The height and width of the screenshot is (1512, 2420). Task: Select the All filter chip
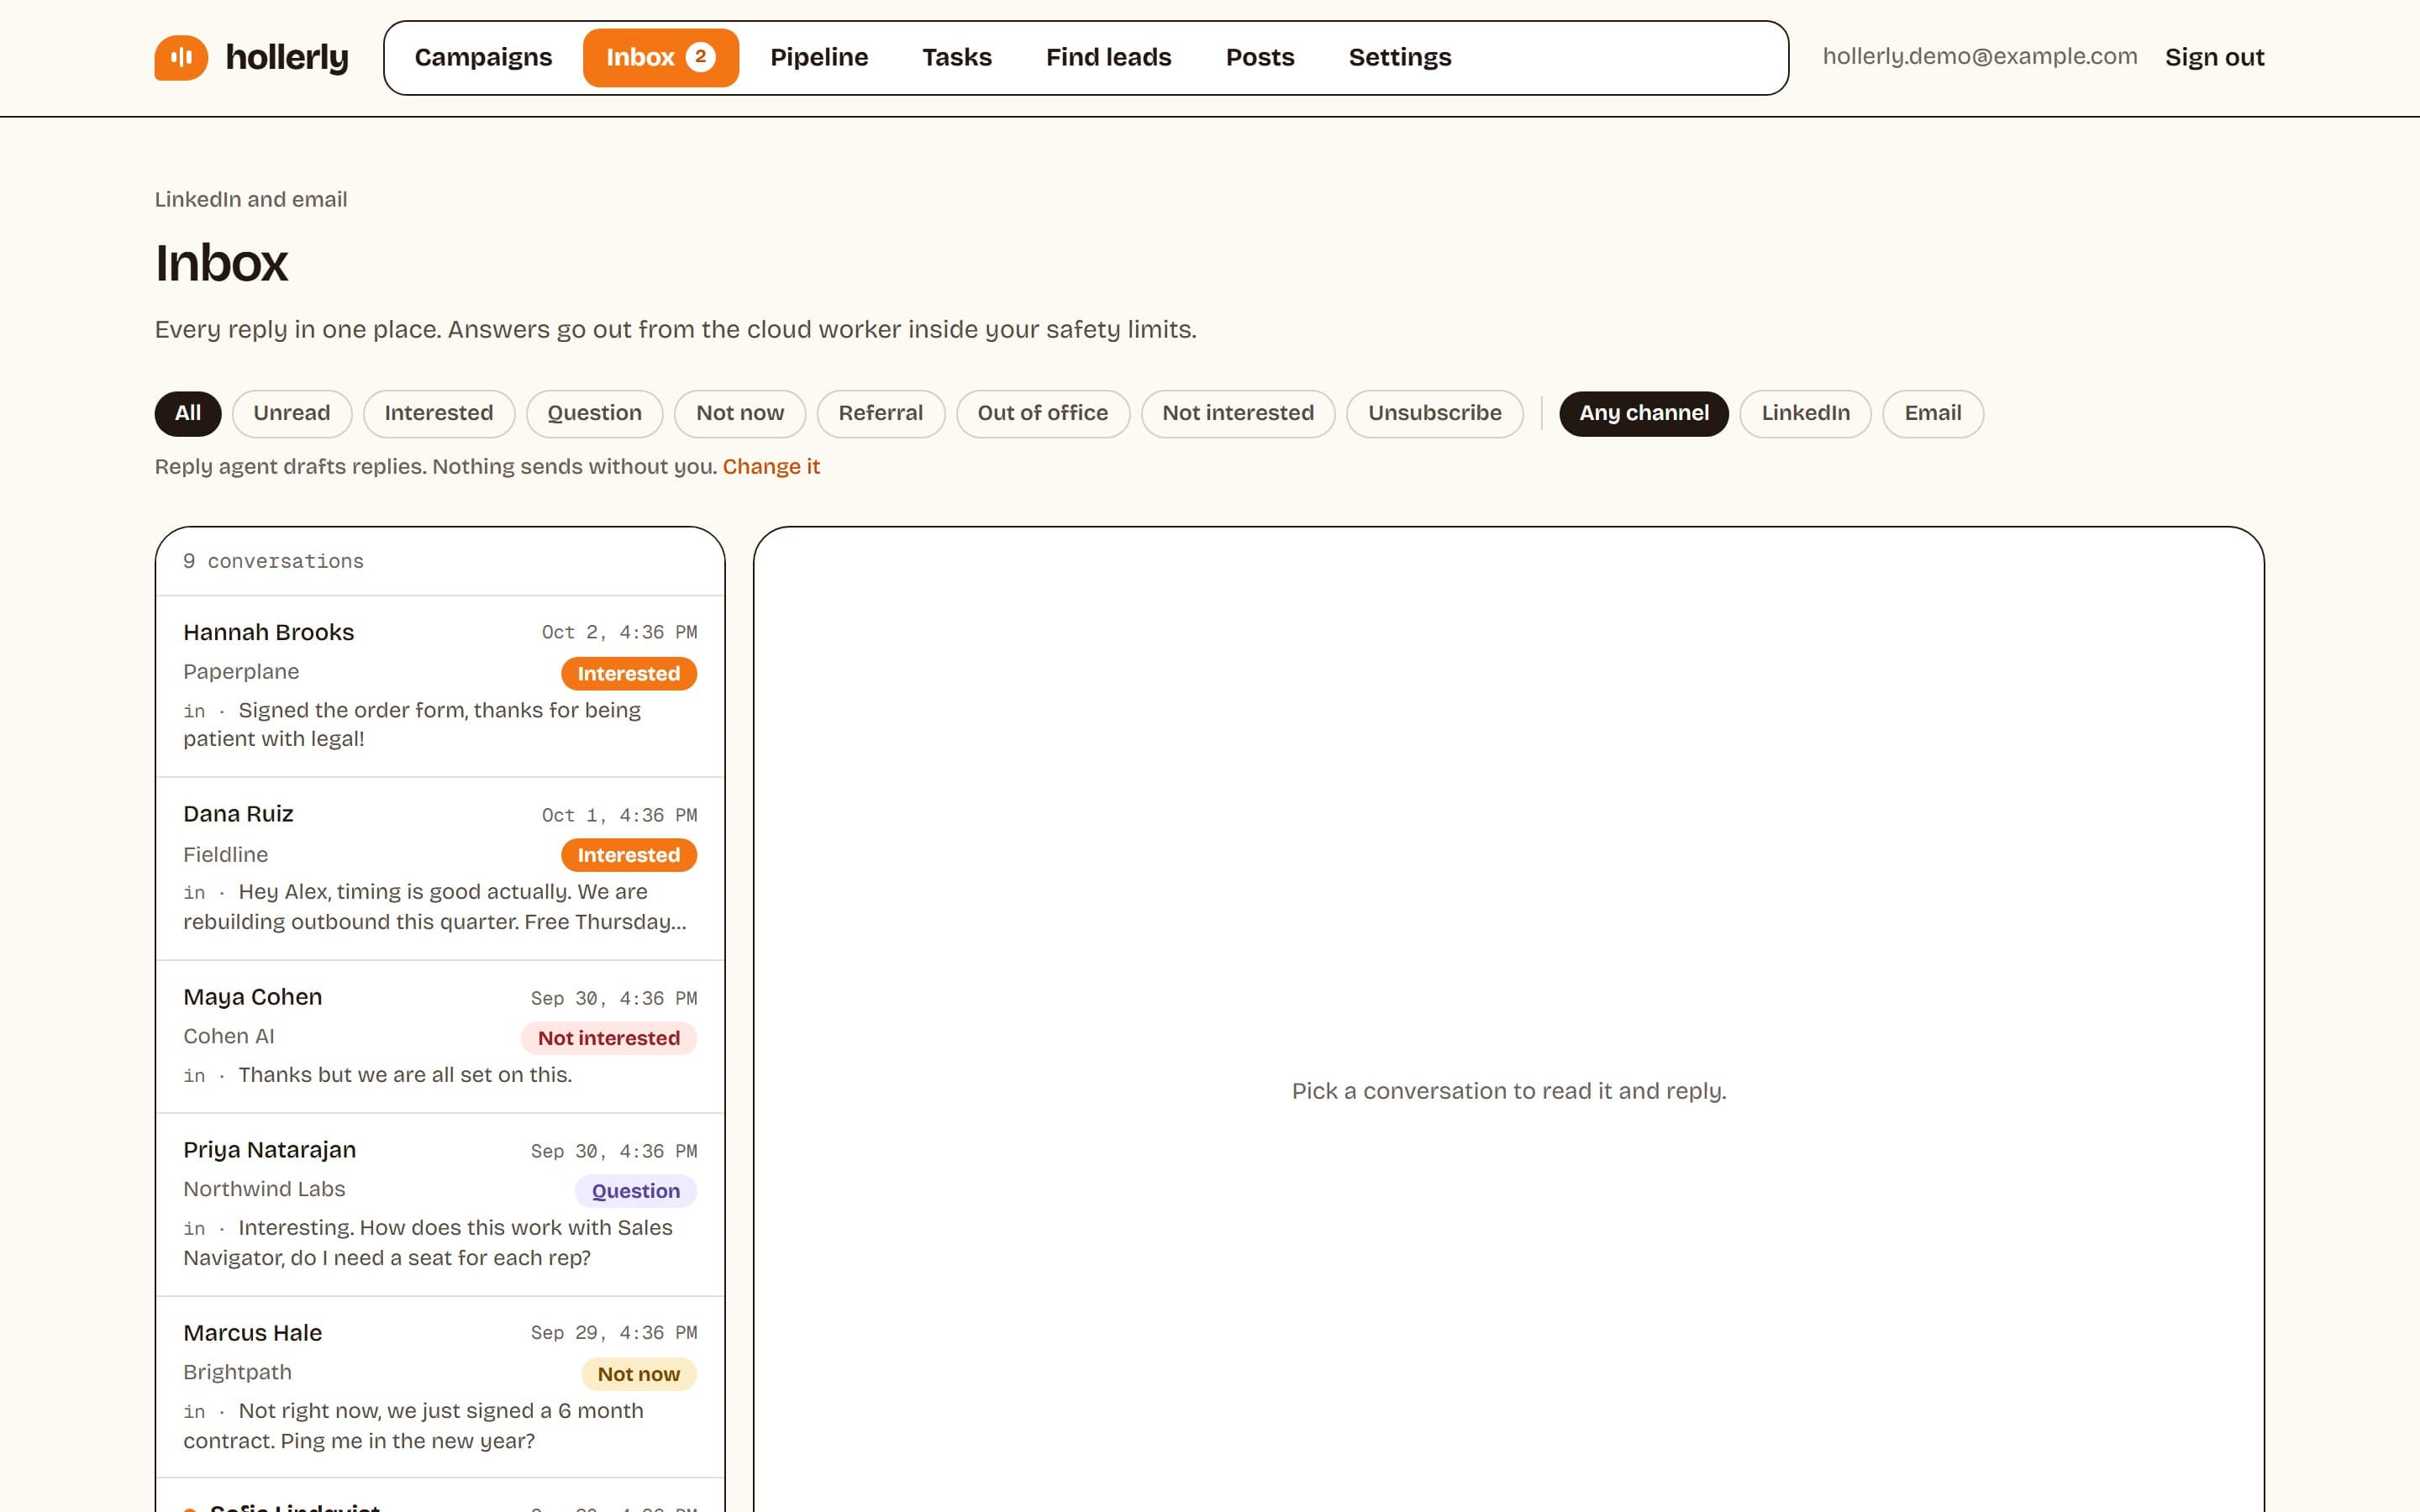coord(187,413)
